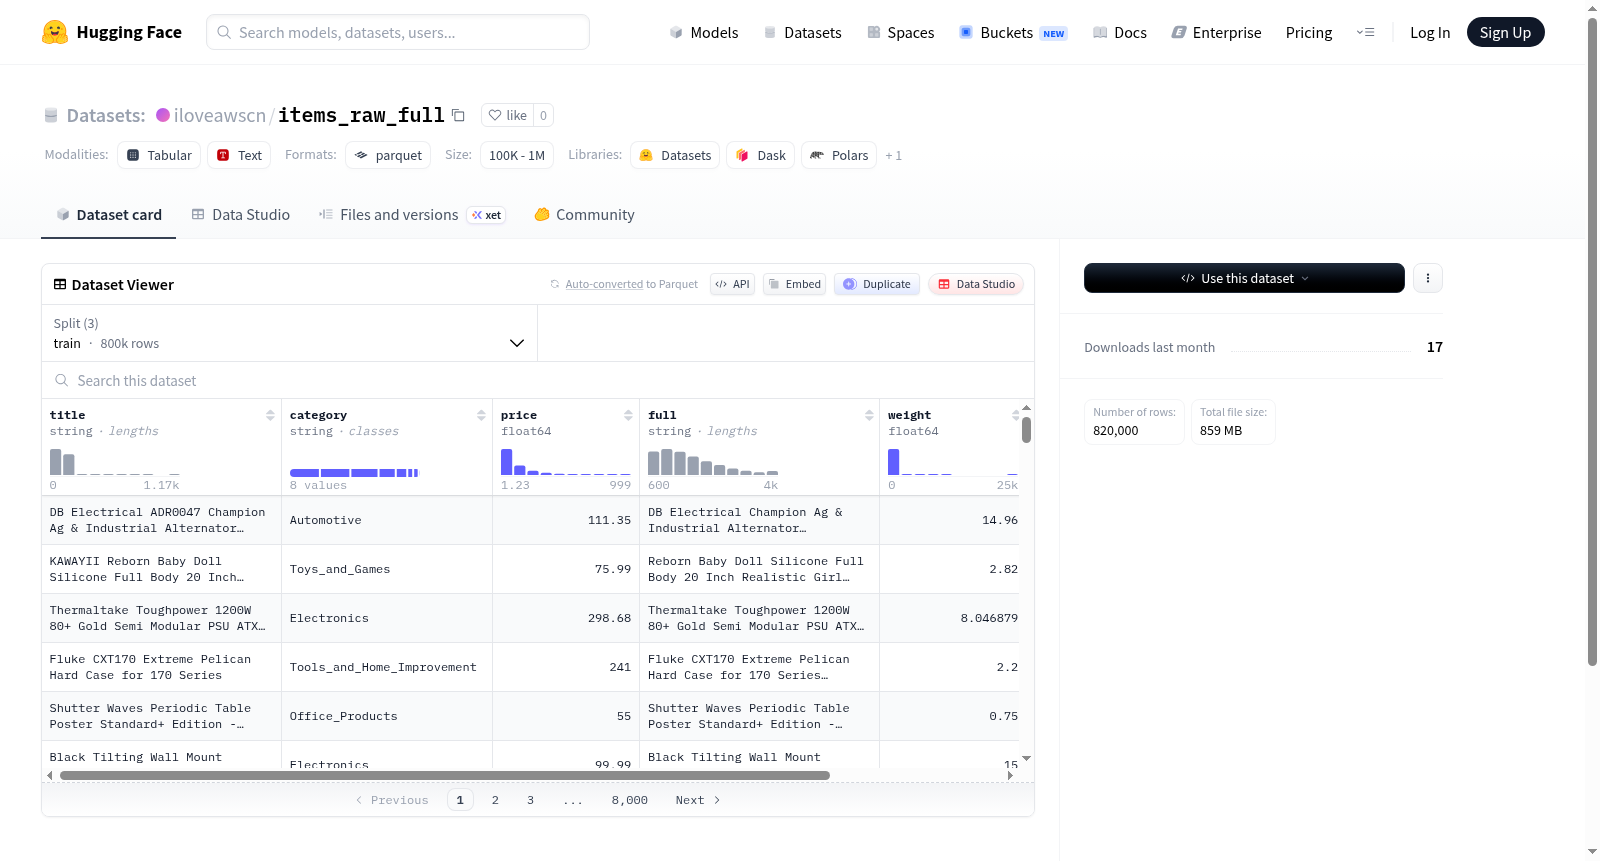This screenshot has width=1600, height=861.
Task: Go to page 3 of results
Action: 530,800
